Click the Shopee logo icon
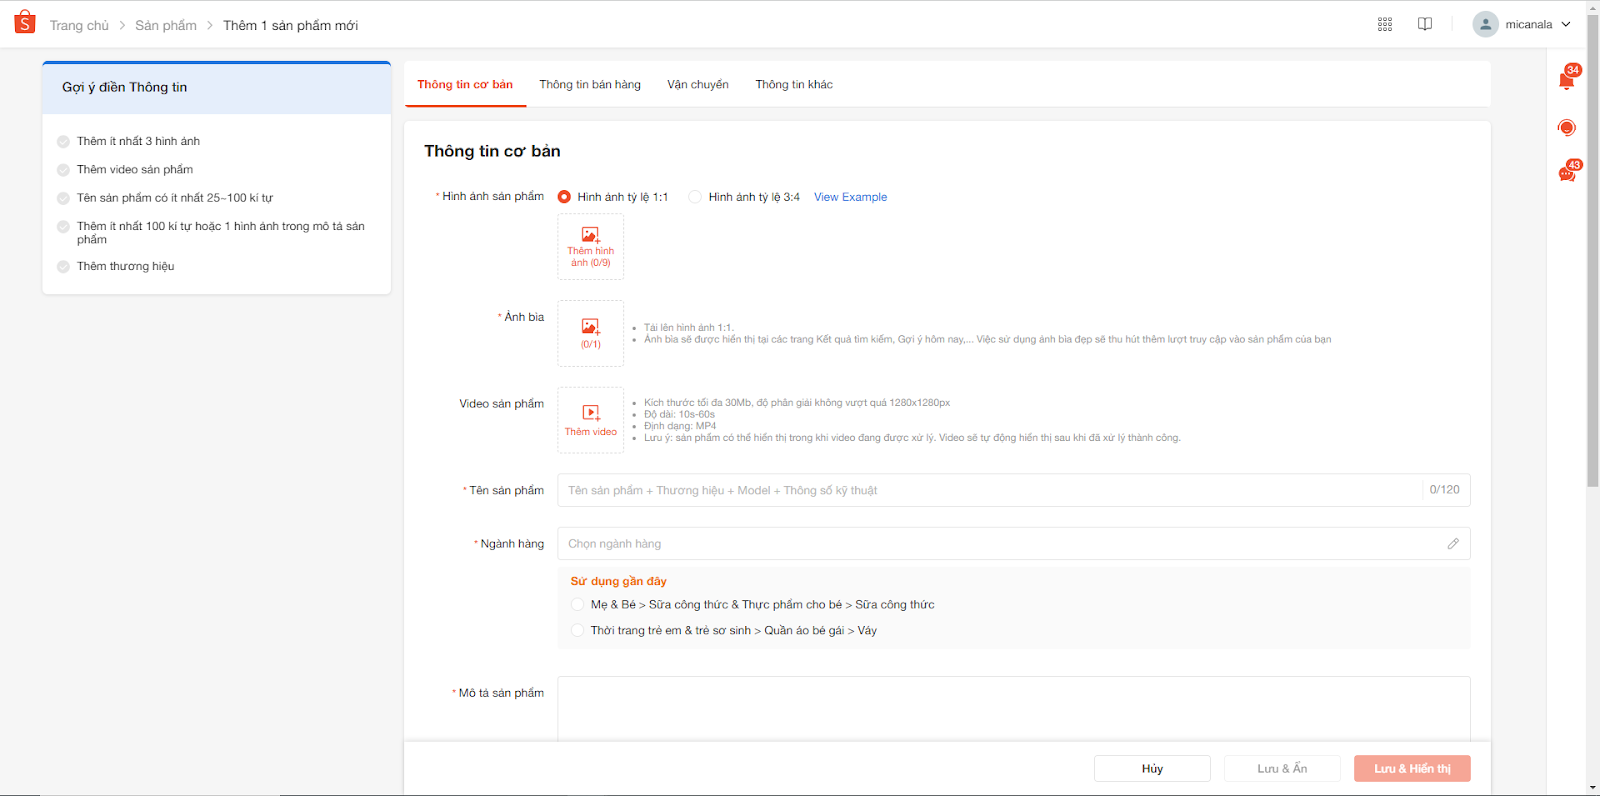 (x=25, y=23)
